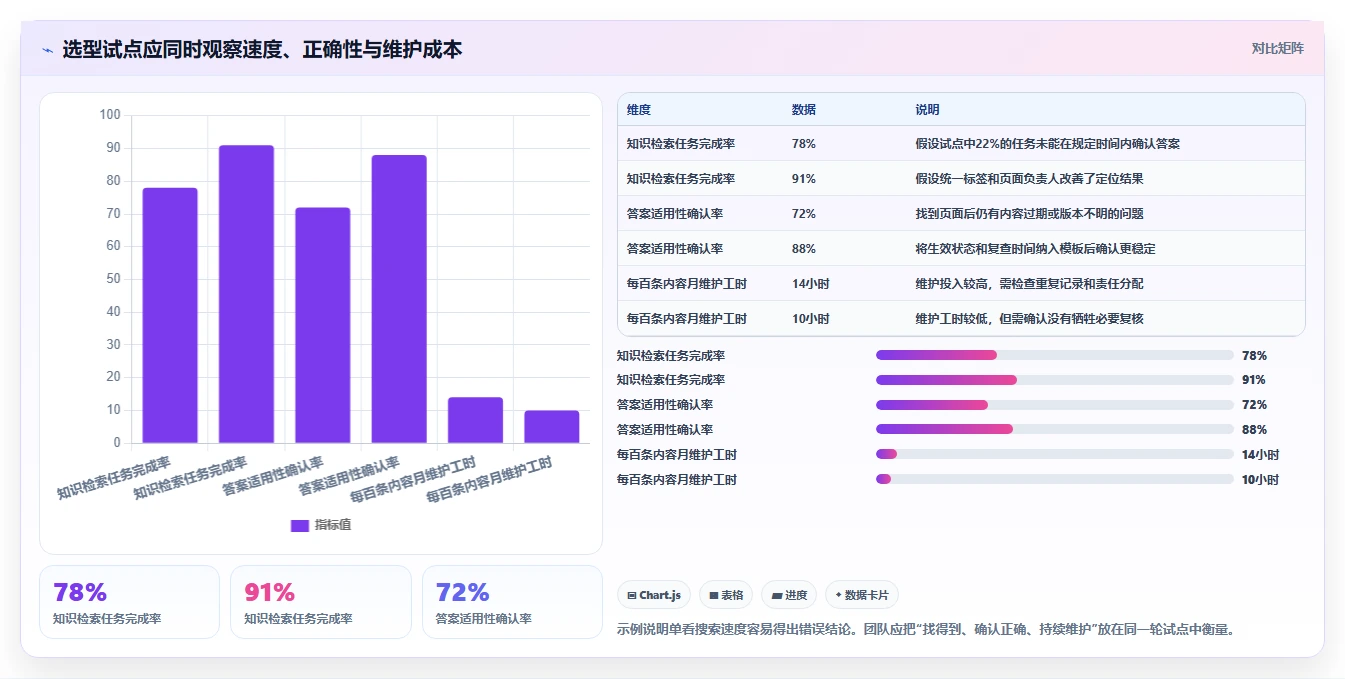The width and height of the screenshot is (1345, 679).
Task: Click the 14小时 value ending its progress row
Action: [1260, 455]
